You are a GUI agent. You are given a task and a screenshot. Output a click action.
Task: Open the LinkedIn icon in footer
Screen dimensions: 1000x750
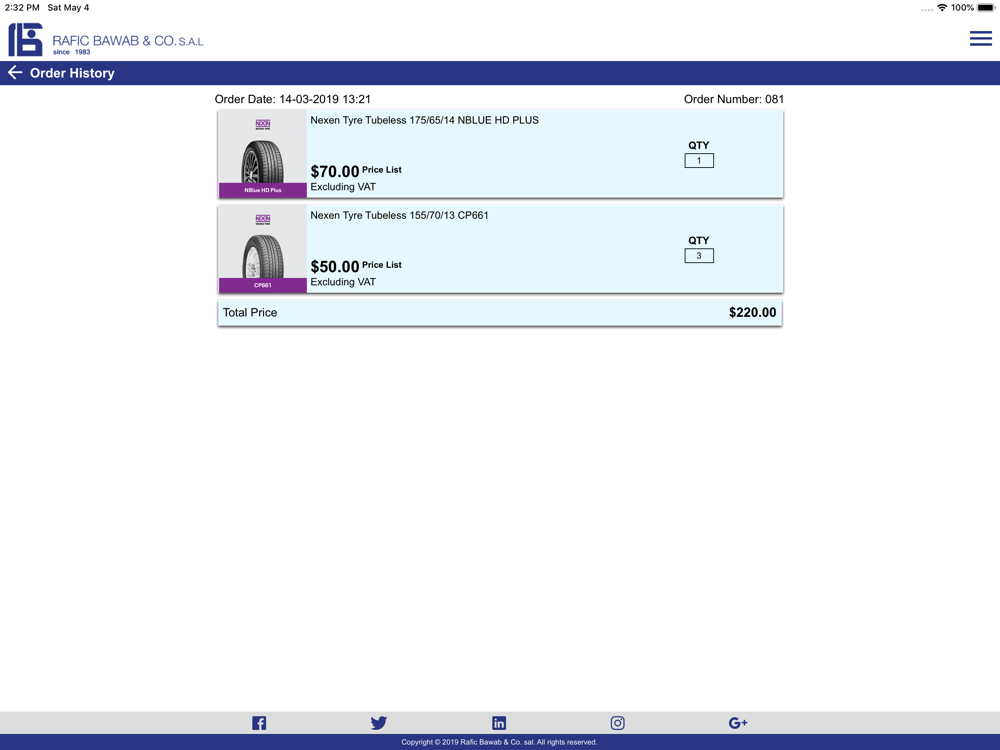[x=499, y=723]
